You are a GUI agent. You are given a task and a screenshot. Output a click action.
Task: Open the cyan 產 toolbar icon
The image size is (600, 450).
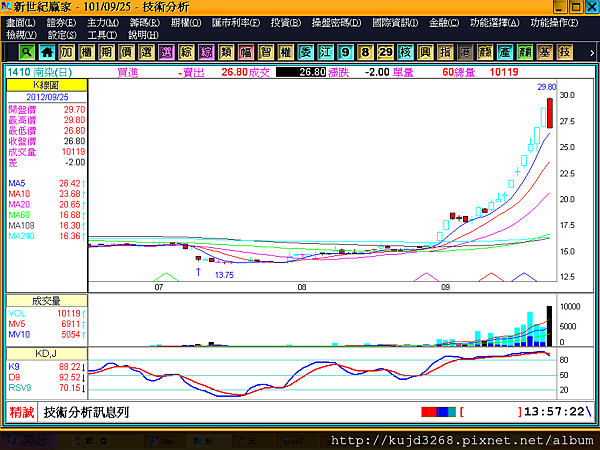coord(505,52)
